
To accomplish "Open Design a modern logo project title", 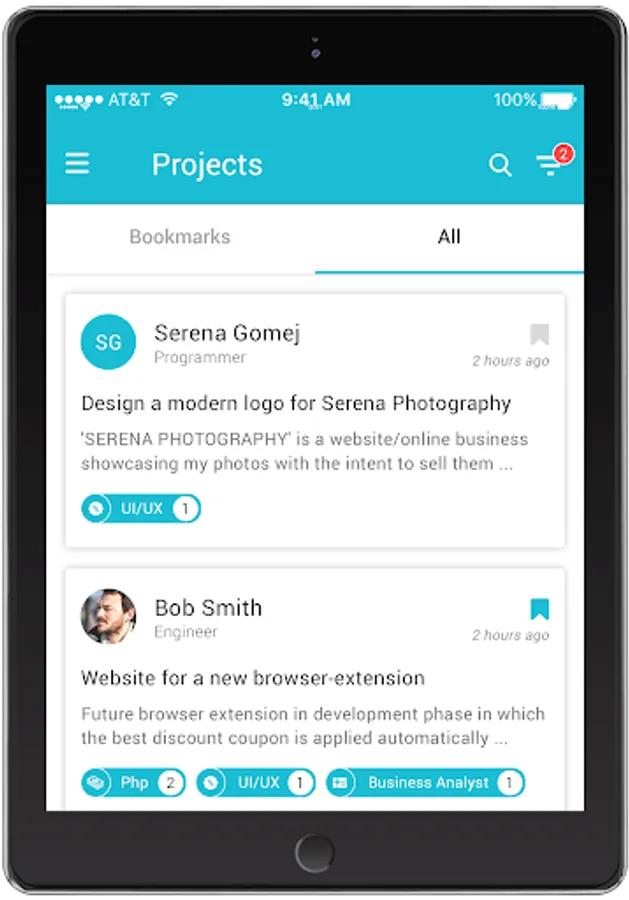I will 296,404.
